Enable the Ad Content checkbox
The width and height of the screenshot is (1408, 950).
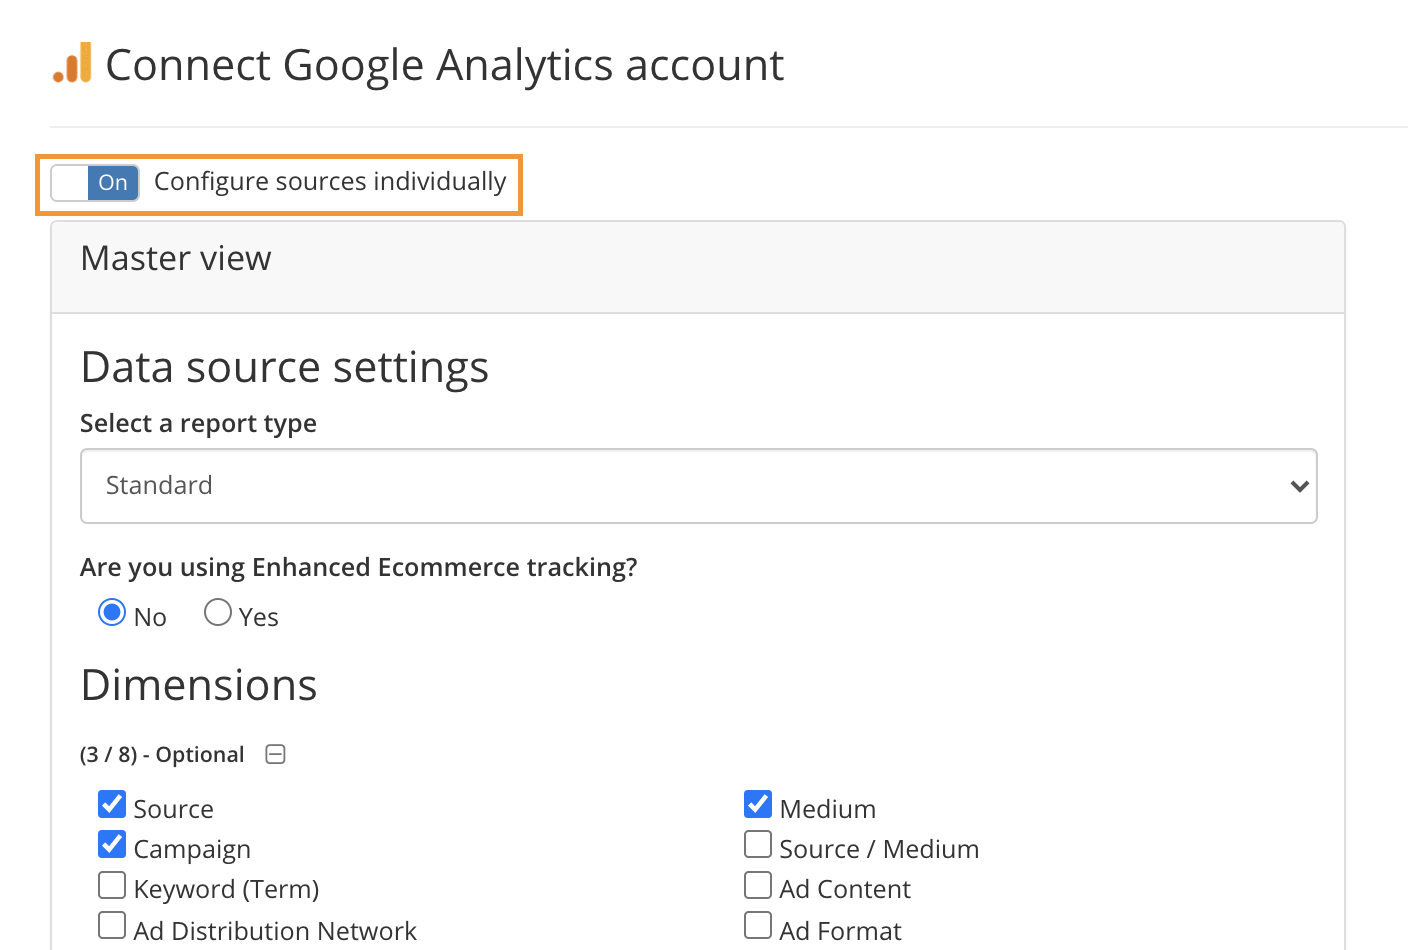(x=758, y=885)
